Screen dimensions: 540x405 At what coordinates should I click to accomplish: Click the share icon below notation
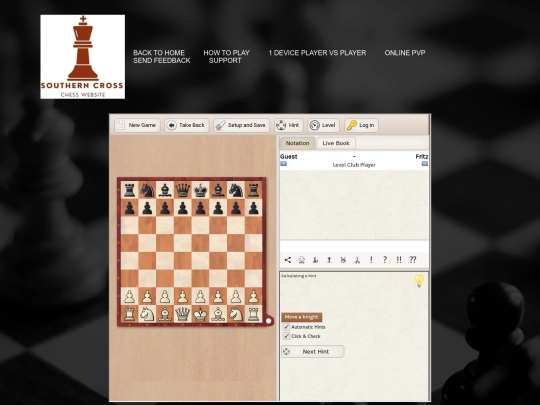point(288,260)
